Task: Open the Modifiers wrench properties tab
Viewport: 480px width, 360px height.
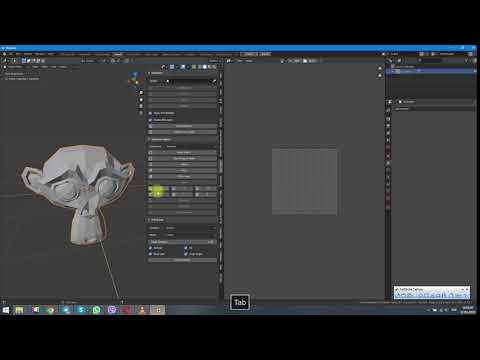Action: click(388, 163)
